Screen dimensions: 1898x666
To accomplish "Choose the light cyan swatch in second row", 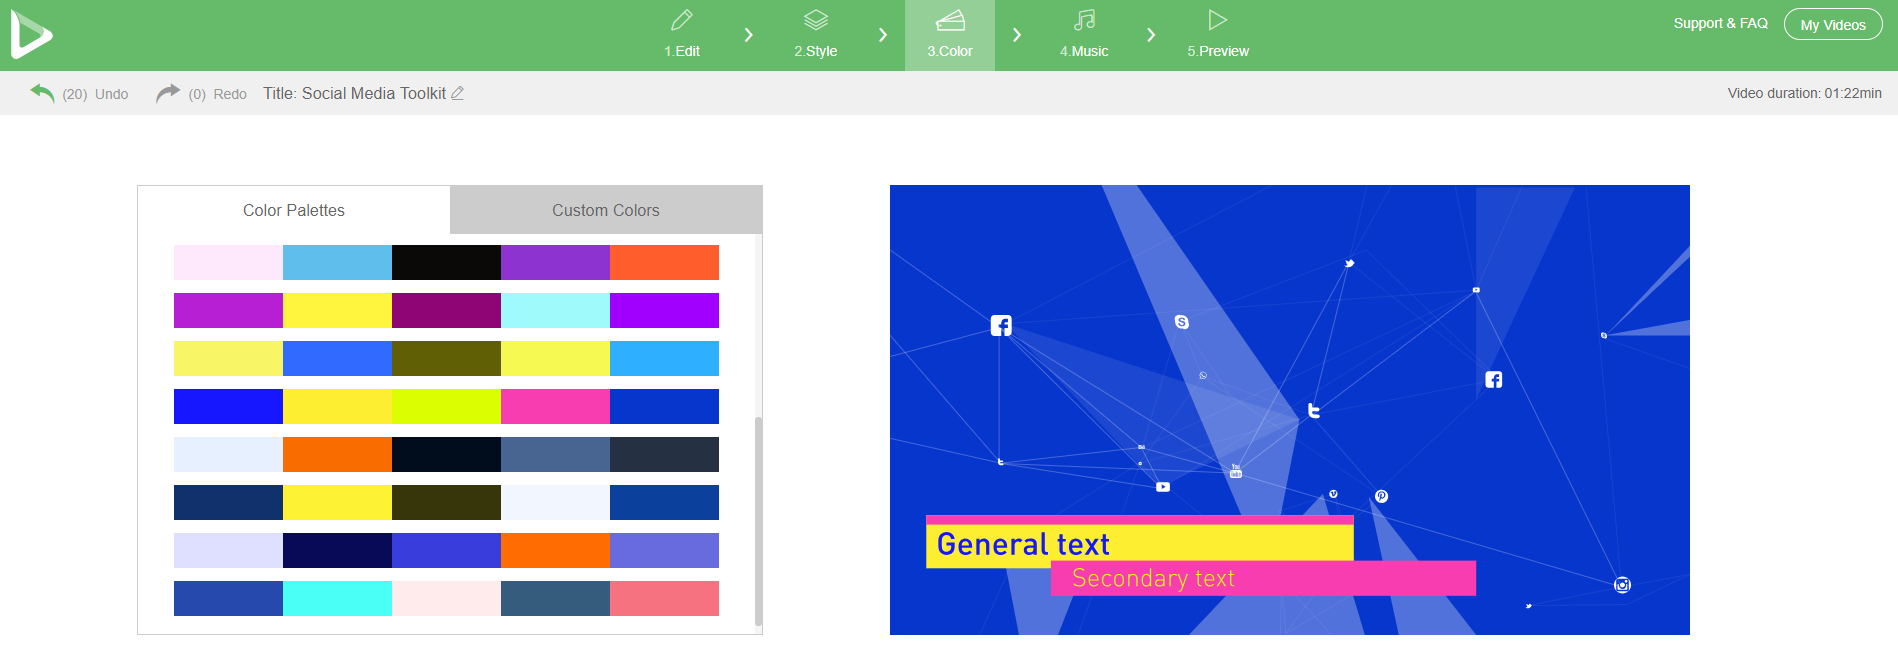I will 555,310.
